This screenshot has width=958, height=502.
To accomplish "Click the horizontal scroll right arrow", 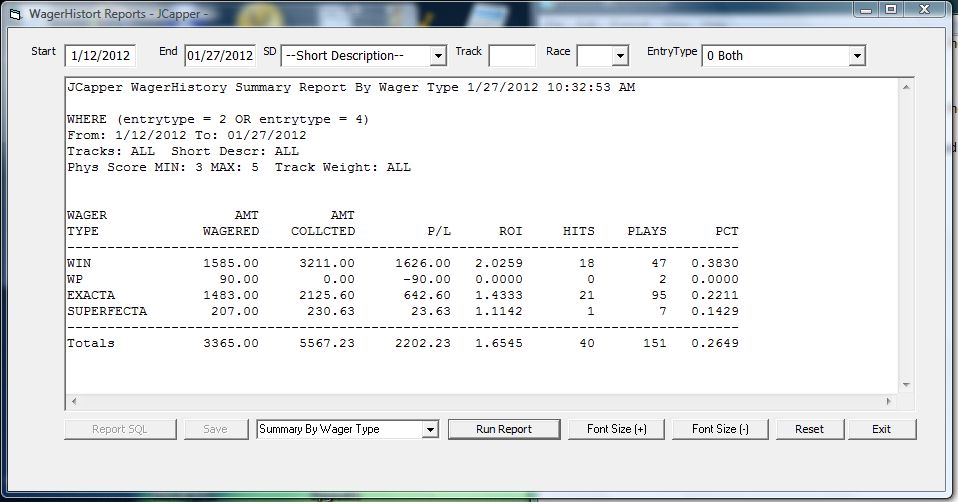I will [x=888, y=401].
